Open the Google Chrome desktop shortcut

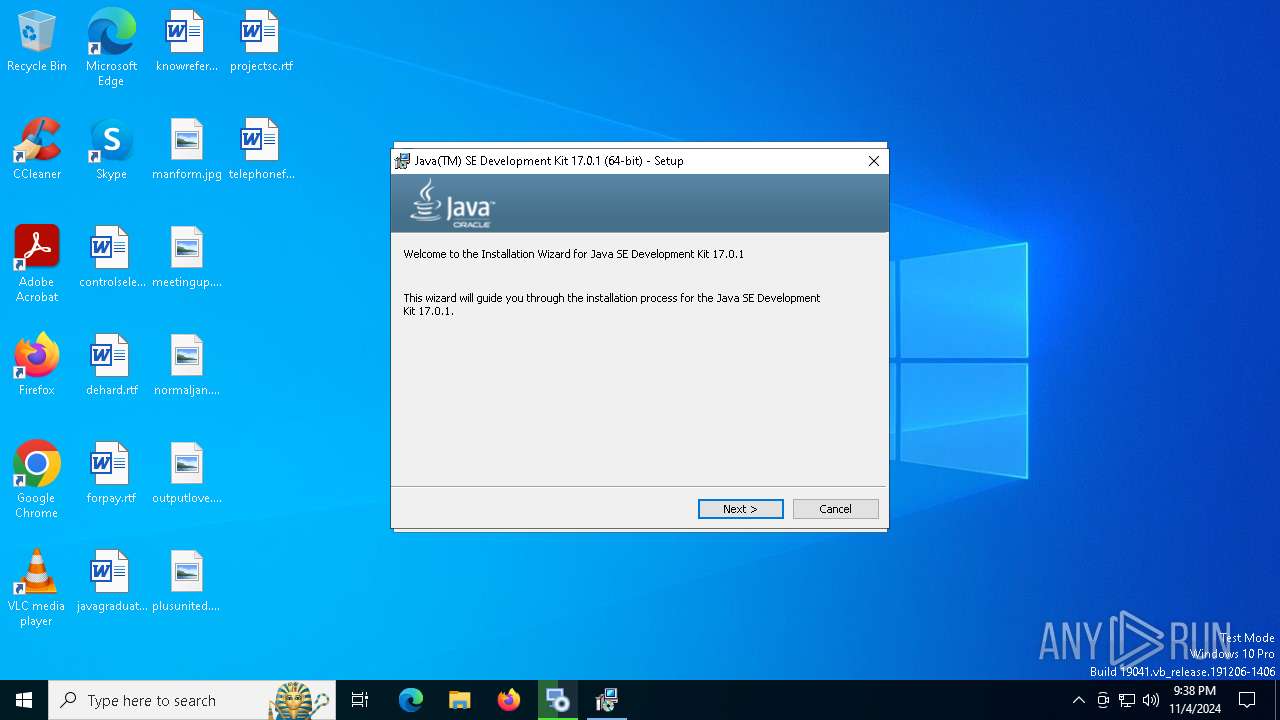(37, 480)
